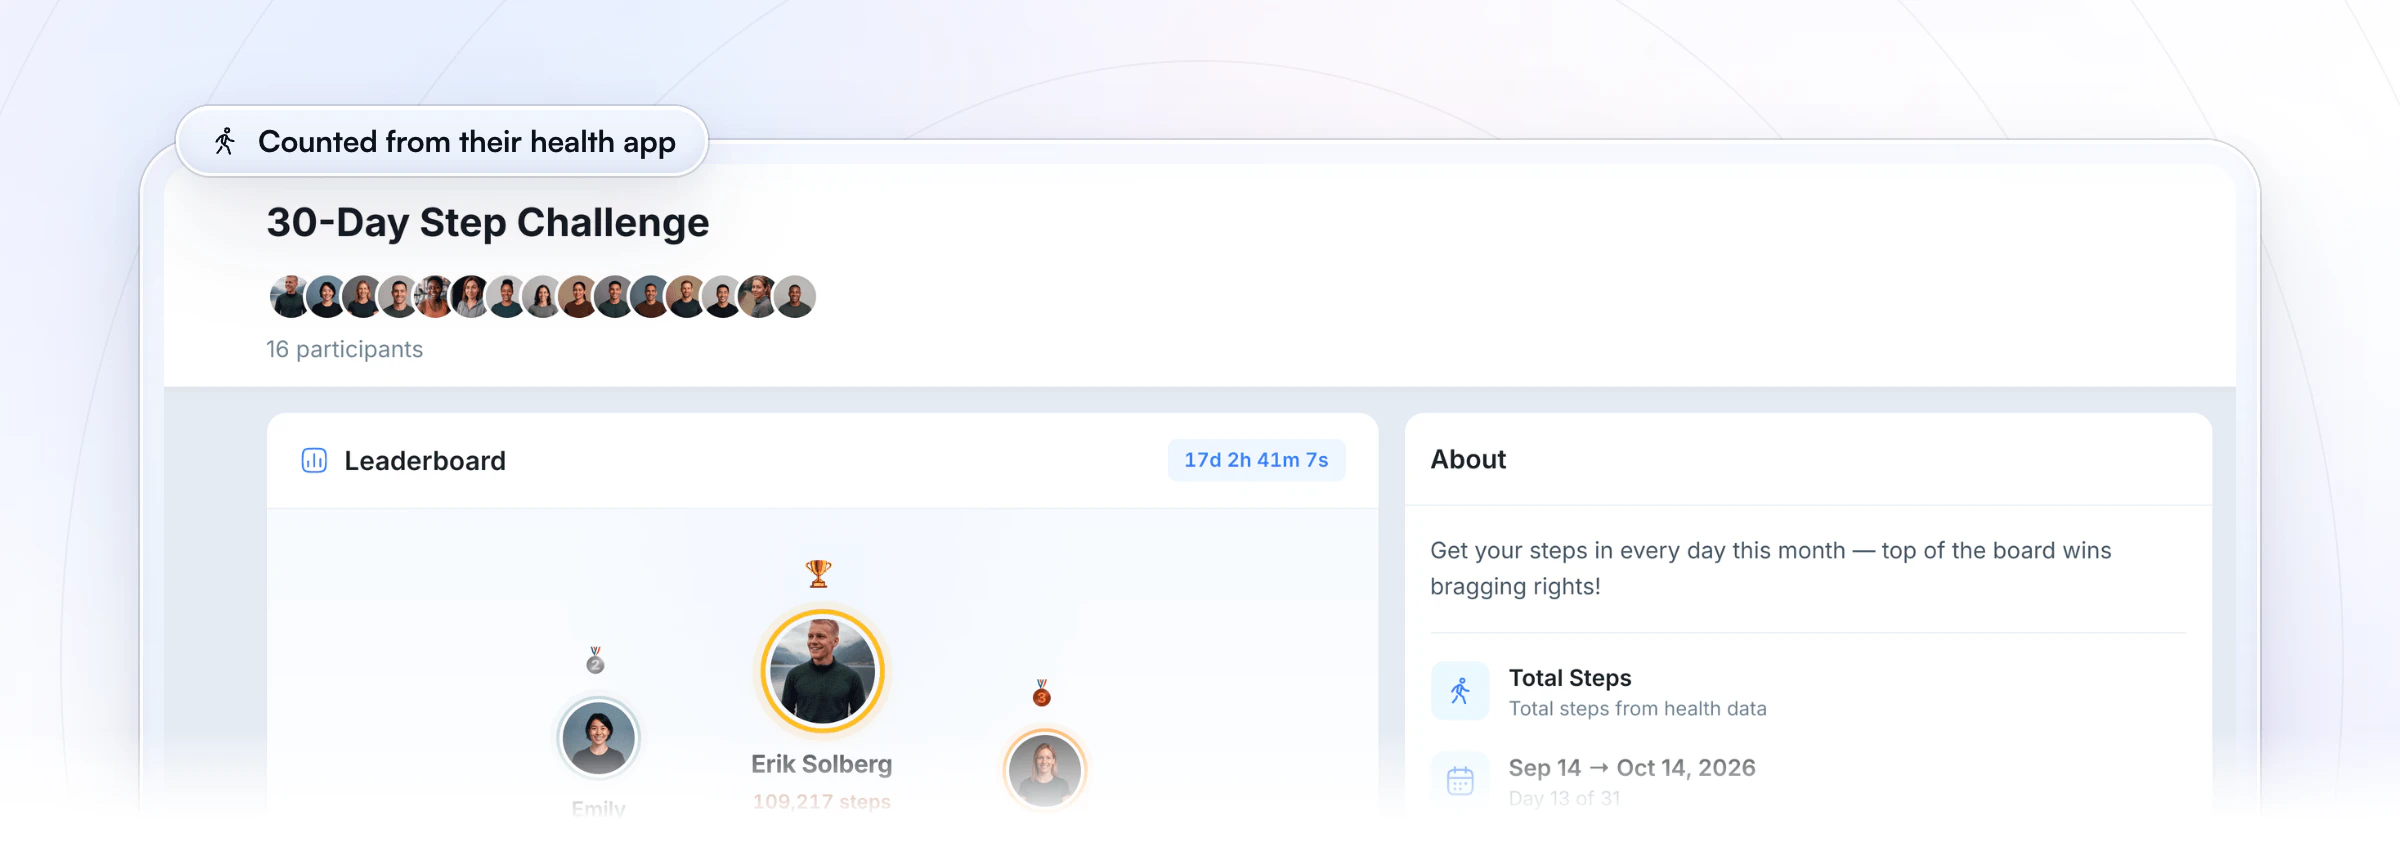2400x868 pixels.
Task: Click the '16 participants' text
Action: point(344,349)
